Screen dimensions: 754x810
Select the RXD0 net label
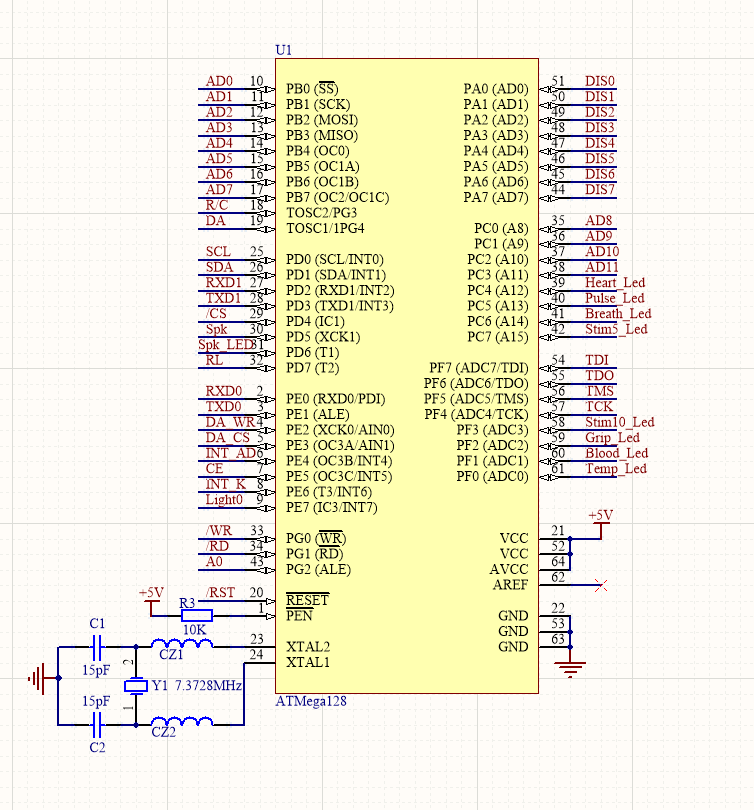coord(224,392)
